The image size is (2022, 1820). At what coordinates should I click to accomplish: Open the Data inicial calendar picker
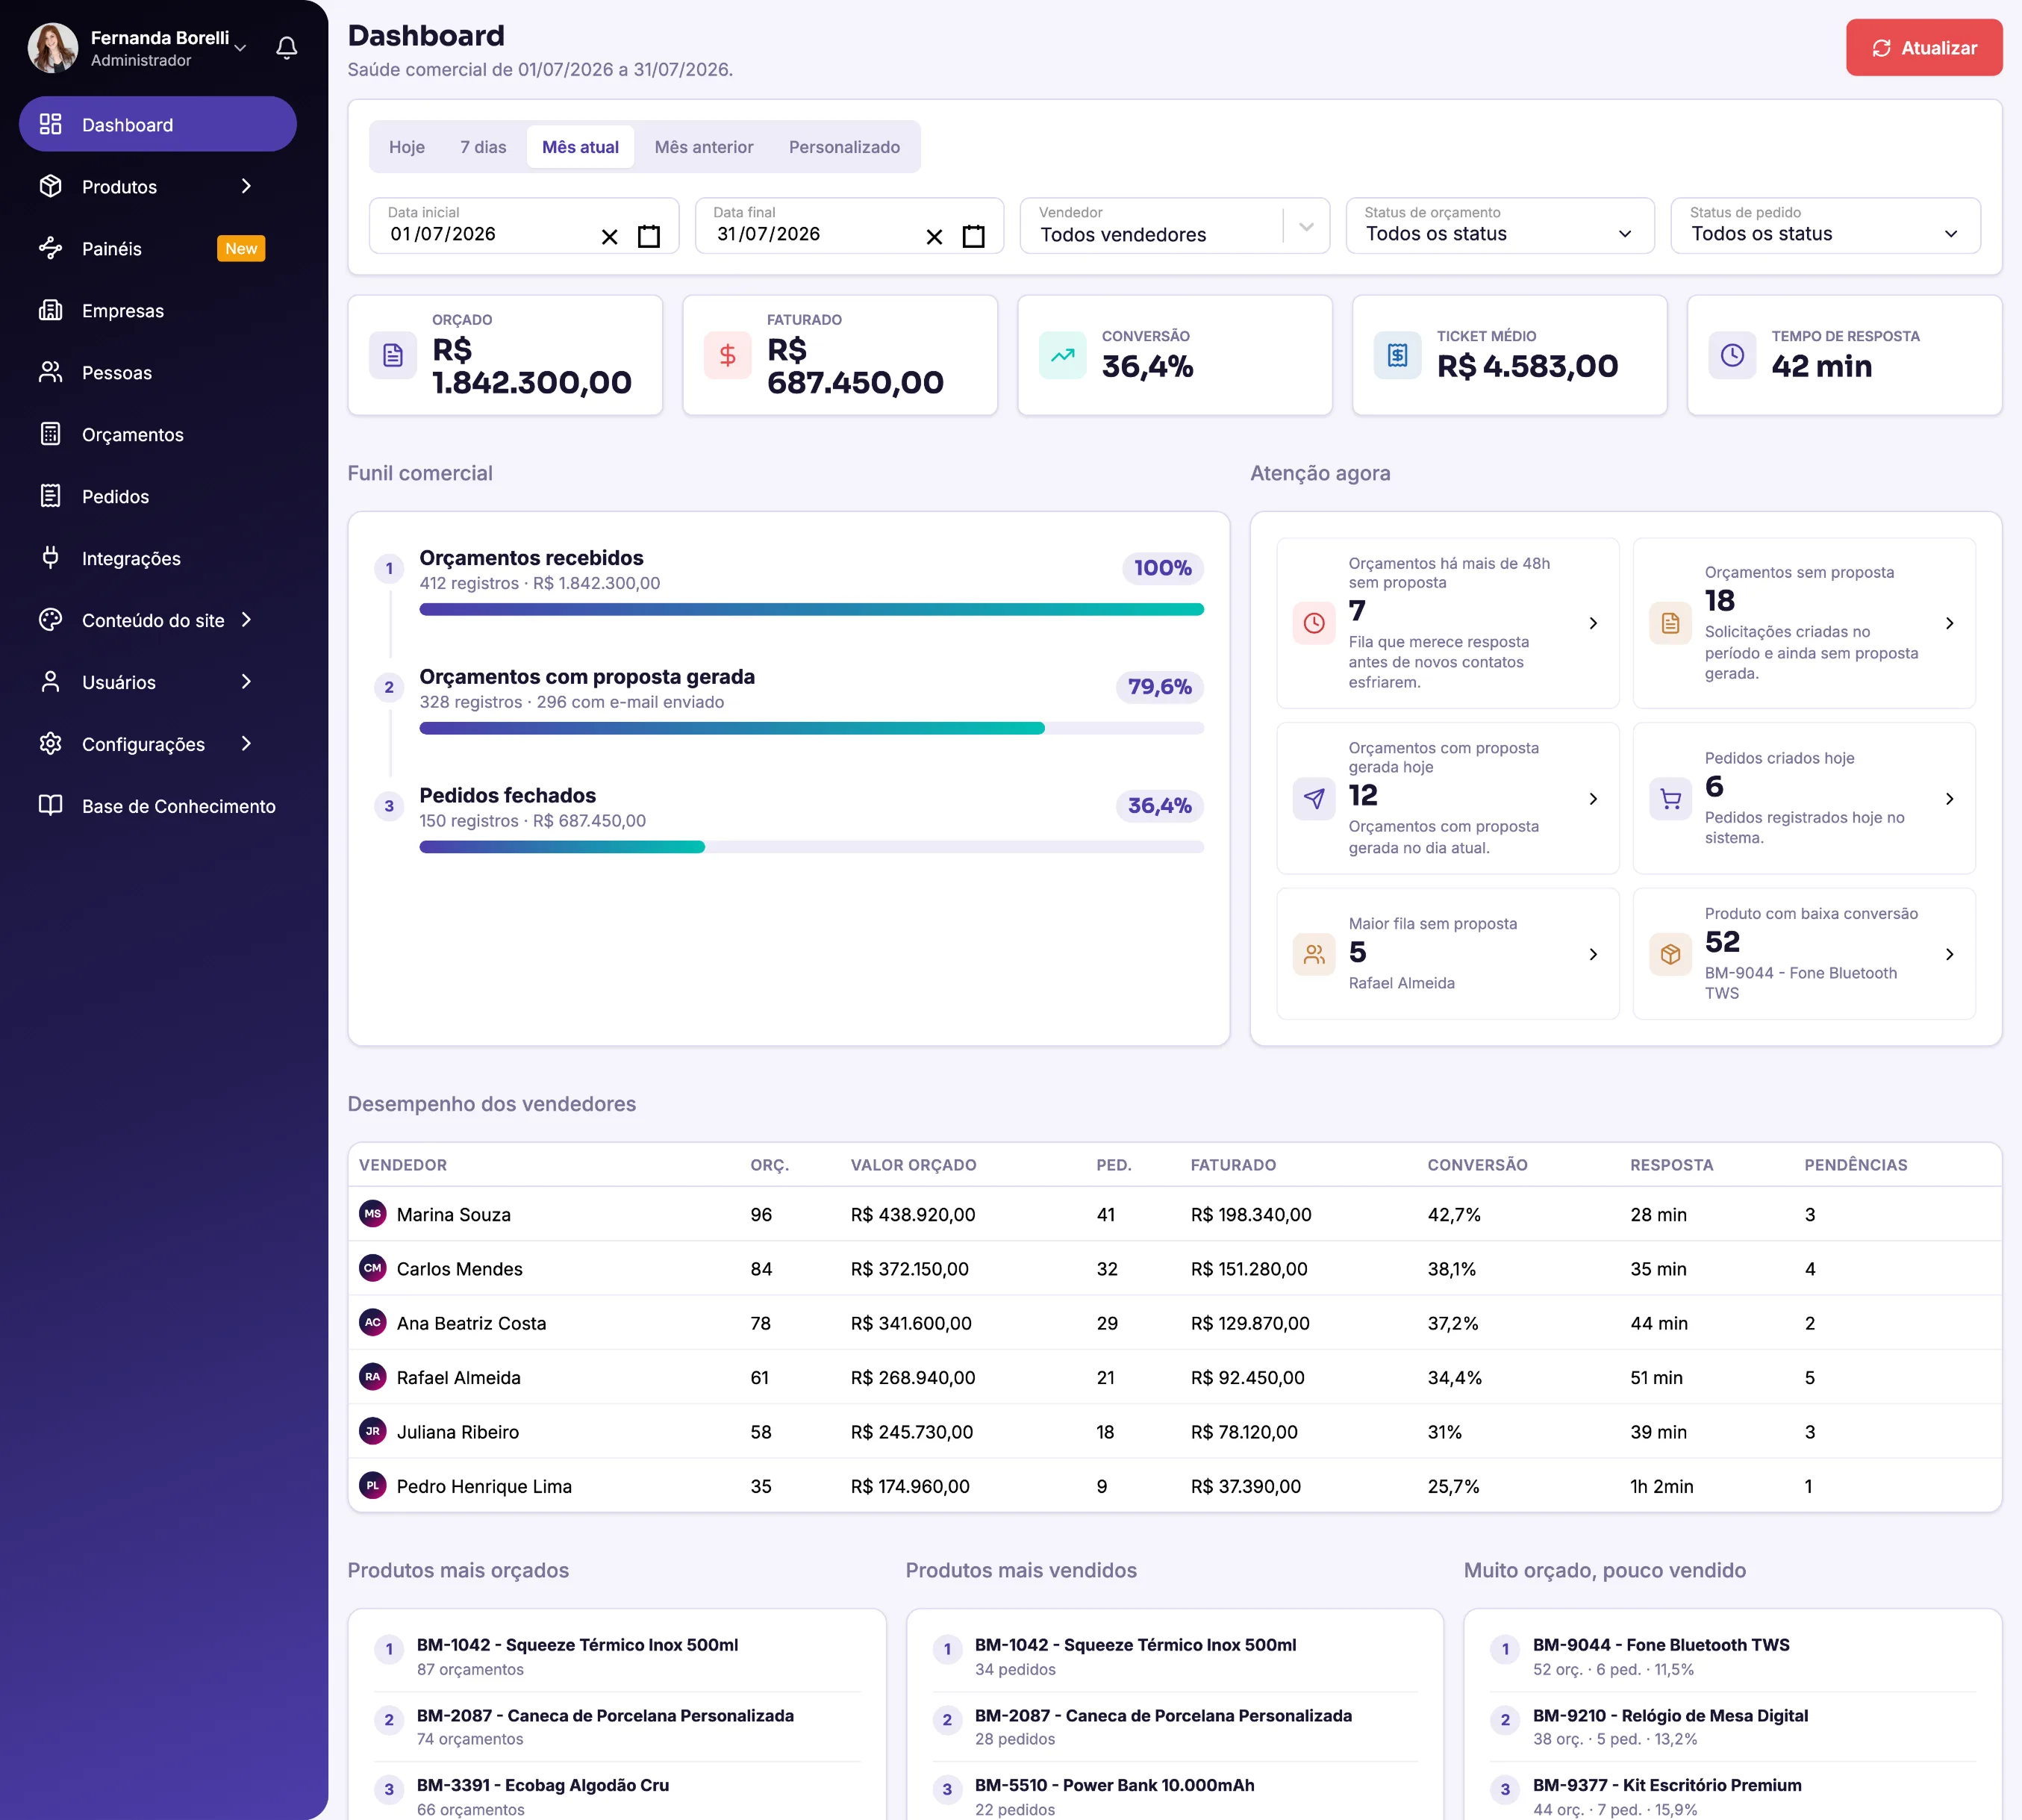tap(649, 236)
